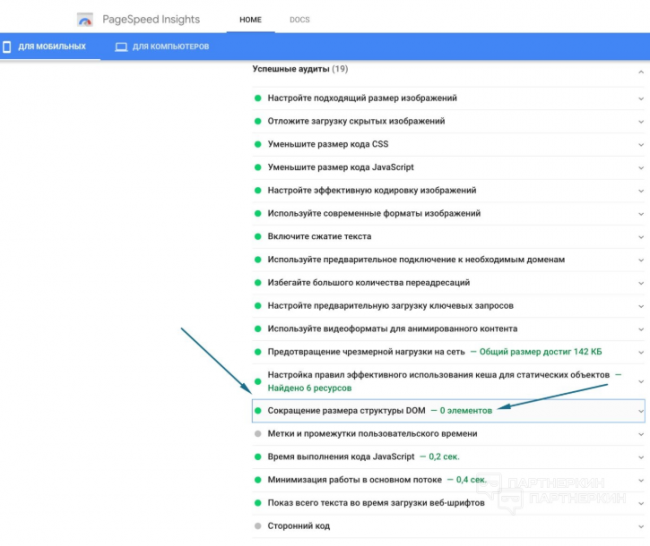Click green dot beside 'Сокращение размера структуры DOM'
This screenshot has height=546, width=650.
tap(257, 410)
